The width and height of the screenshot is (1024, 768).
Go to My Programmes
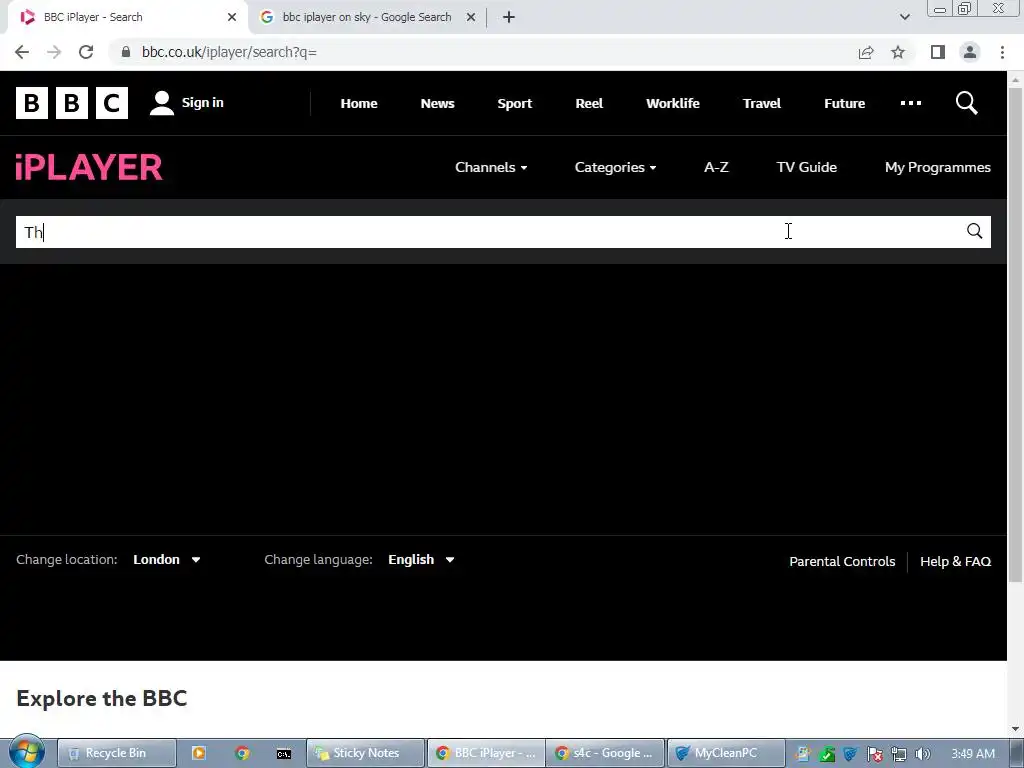tap(938, 167)
